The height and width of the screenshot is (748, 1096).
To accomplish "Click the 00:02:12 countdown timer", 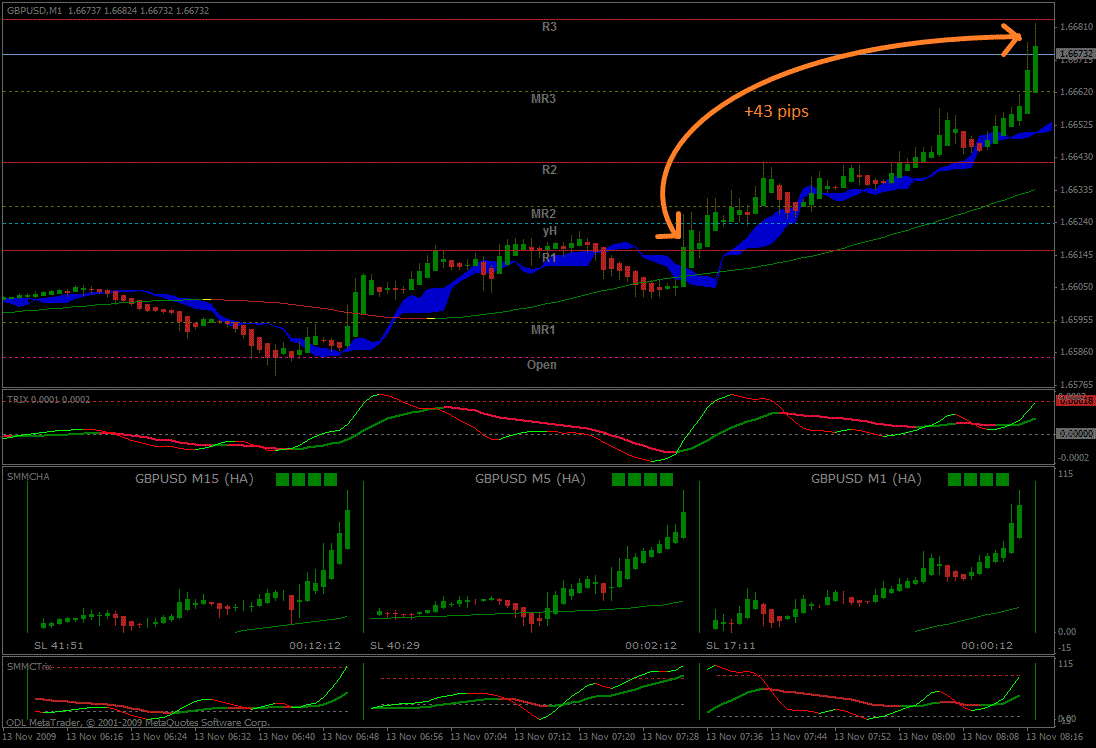I will (x=651, y=645).
